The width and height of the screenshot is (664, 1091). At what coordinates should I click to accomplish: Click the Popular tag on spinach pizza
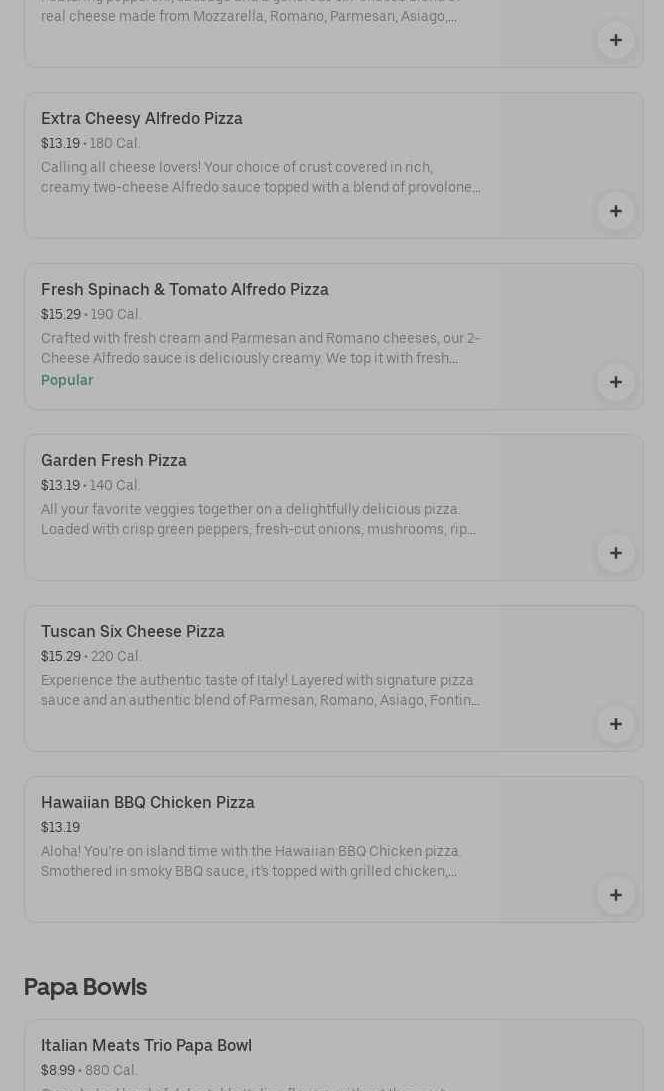tap(67, 380)
